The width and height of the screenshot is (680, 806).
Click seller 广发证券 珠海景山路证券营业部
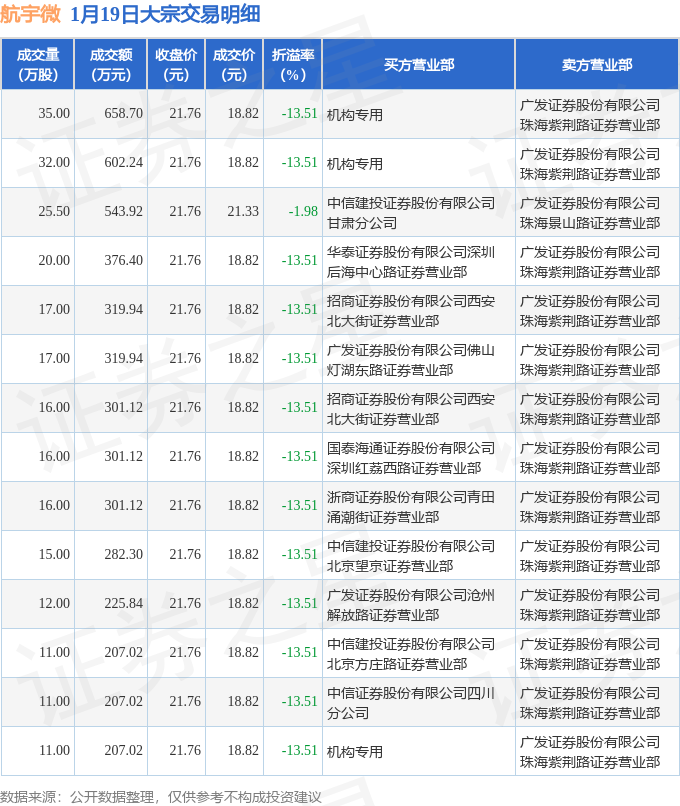click(x=590, y=212)
